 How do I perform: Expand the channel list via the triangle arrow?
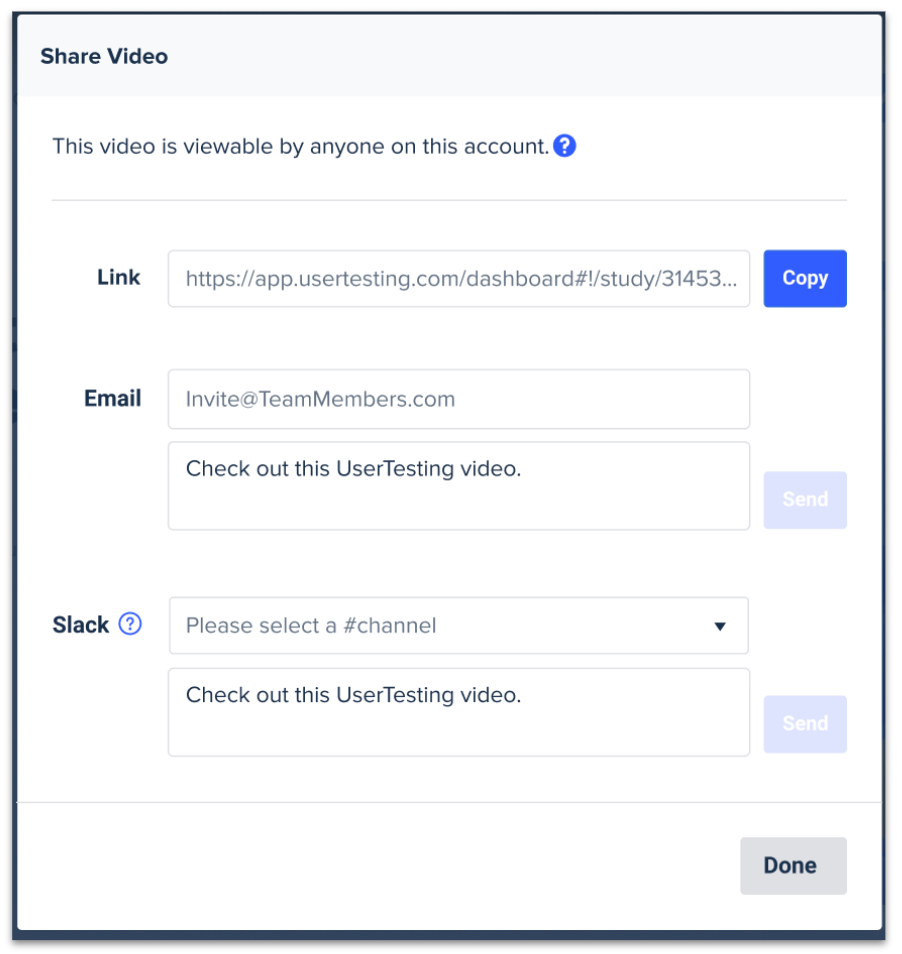tap(720, 626)
